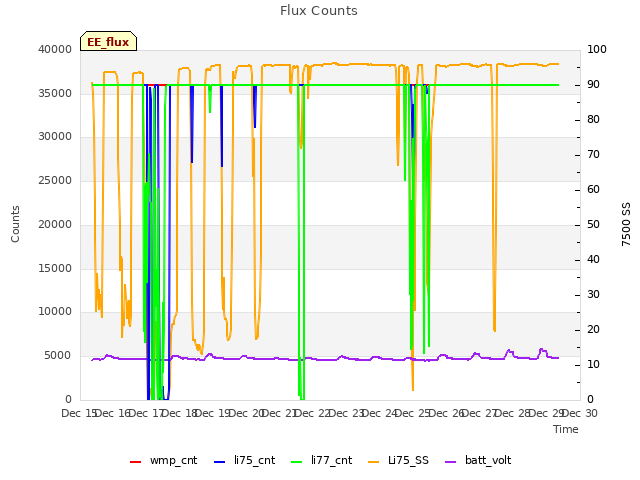Click the 7500 SS right axis label

(x=626, y=224)
